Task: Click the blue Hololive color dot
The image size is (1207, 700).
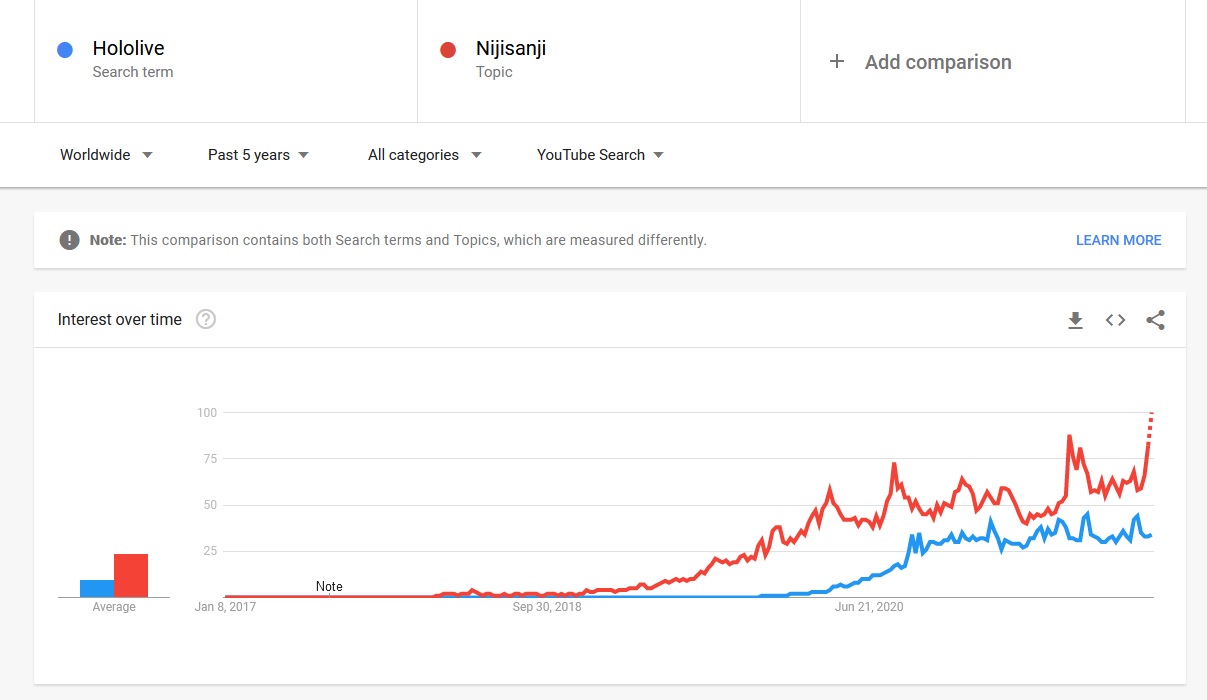Action: [x=65, y=49]
